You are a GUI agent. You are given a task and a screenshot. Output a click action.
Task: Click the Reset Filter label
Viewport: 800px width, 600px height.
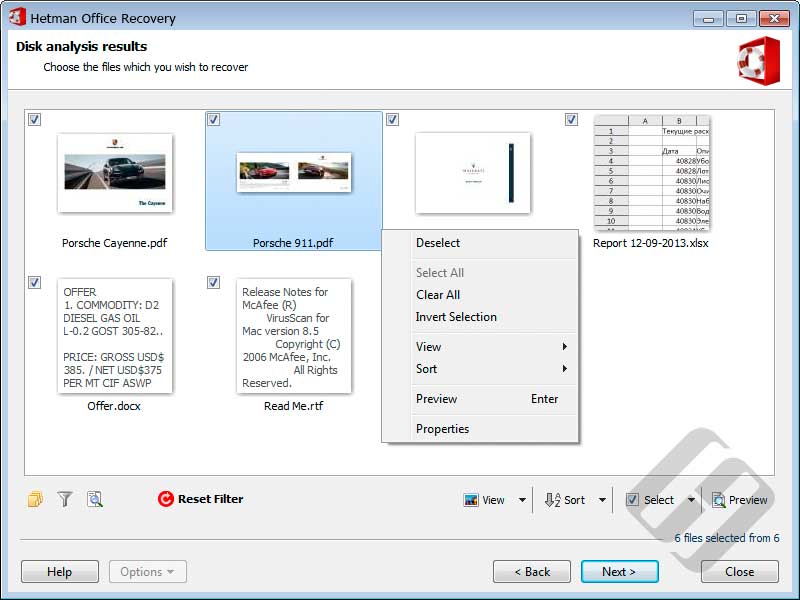point(210,499)
